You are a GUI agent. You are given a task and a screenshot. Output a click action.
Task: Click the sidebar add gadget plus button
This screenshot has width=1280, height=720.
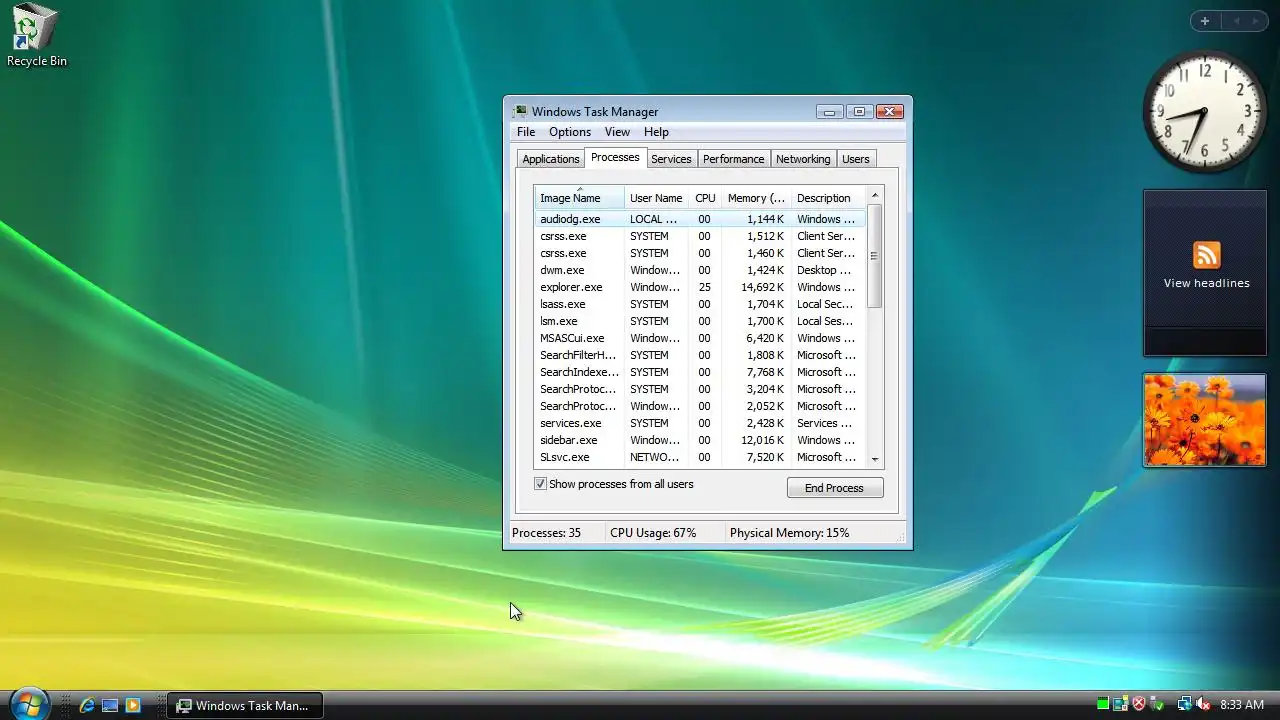(x=1205, y=21)
